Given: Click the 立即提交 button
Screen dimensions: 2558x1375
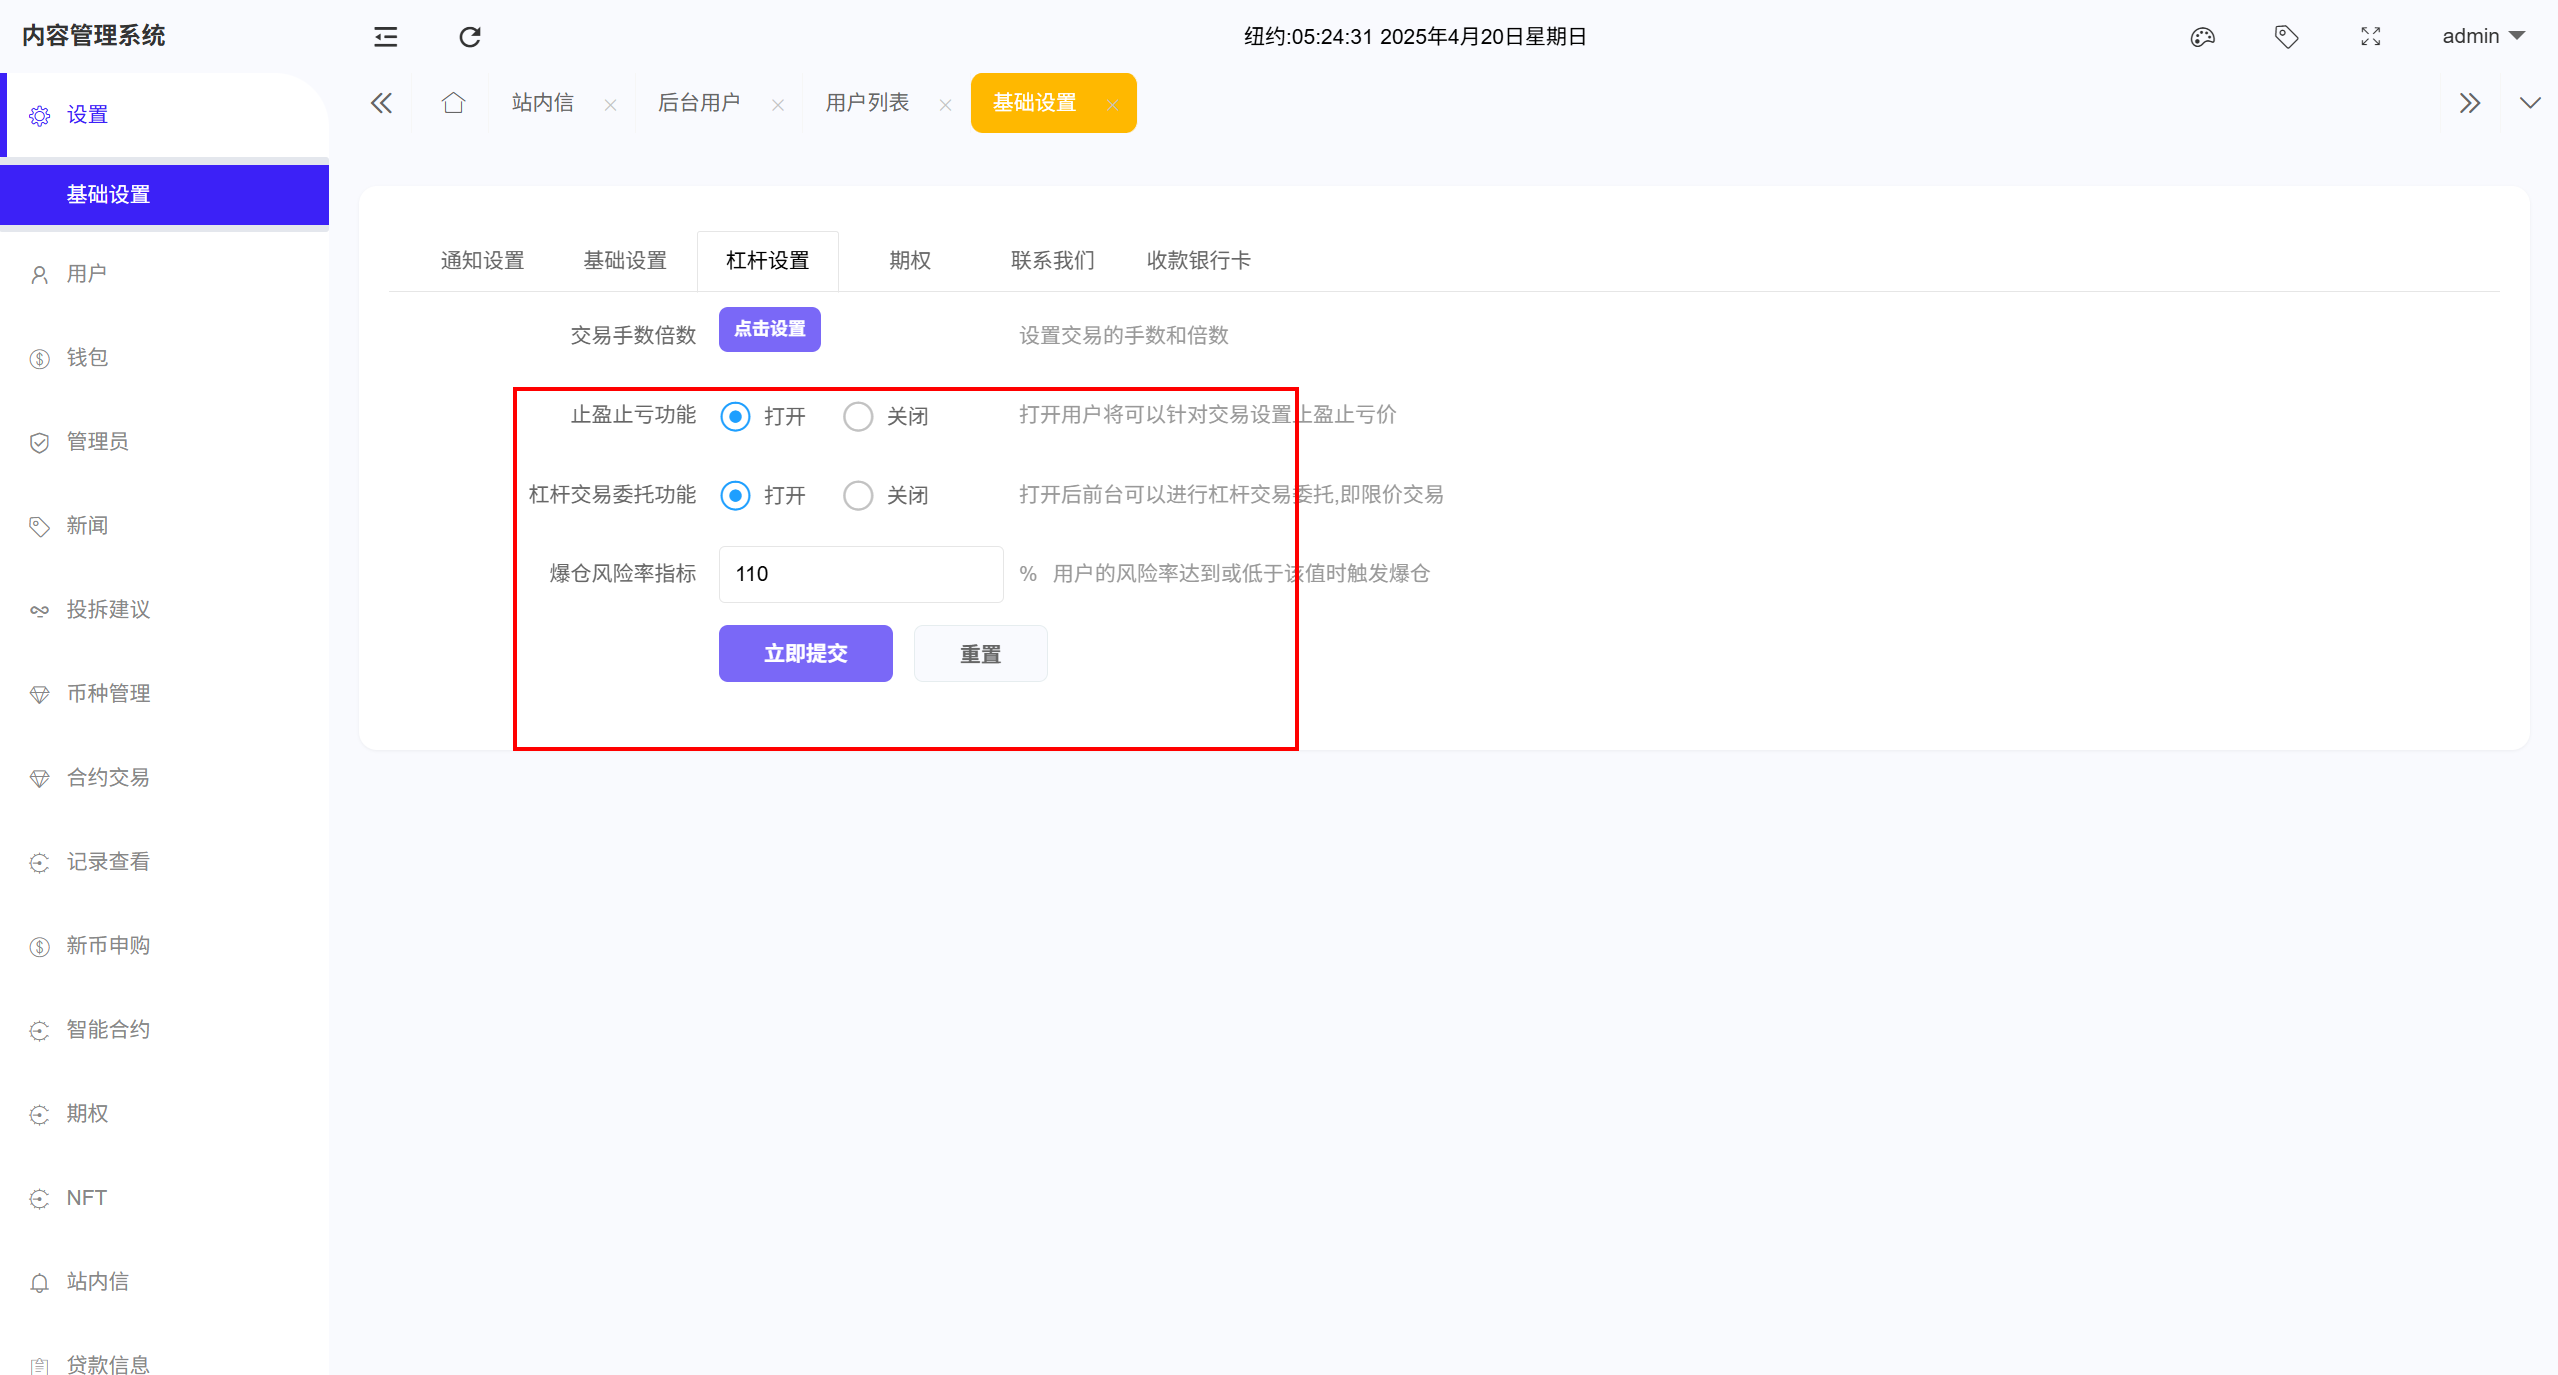Looking at the screenshot, I should point(805,654).
